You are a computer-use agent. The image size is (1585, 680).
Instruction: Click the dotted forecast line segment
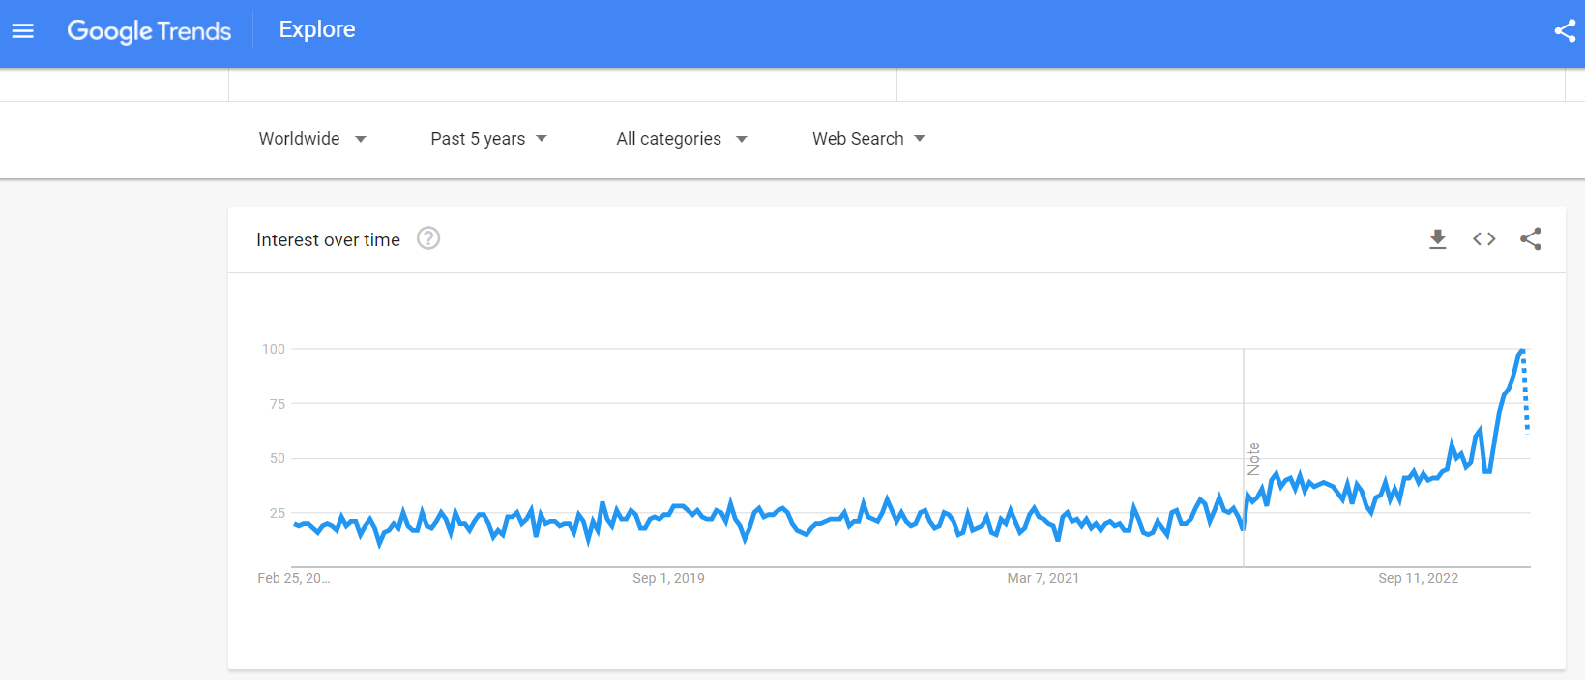click(1525, 395)
